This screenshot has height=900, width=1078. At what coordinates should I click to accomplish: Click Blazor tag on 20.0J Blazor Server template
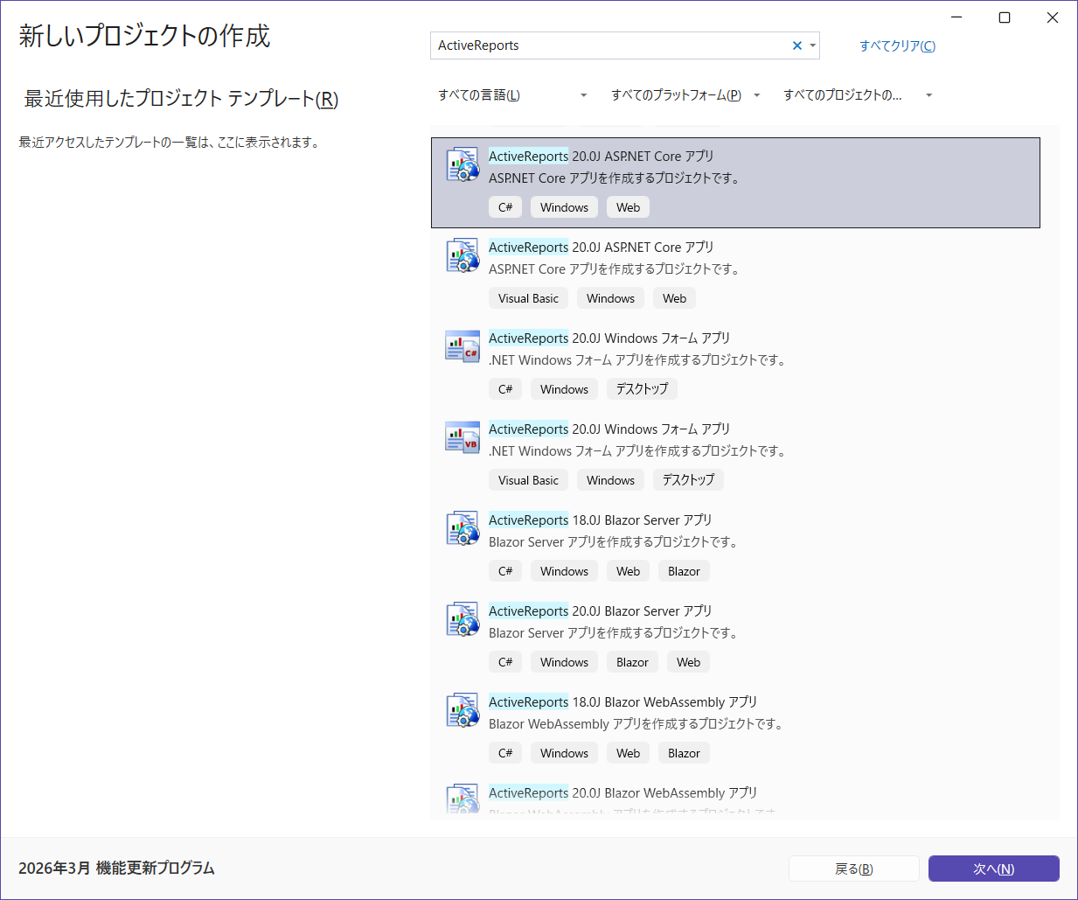pyautogui.click(x=632, y=662)
